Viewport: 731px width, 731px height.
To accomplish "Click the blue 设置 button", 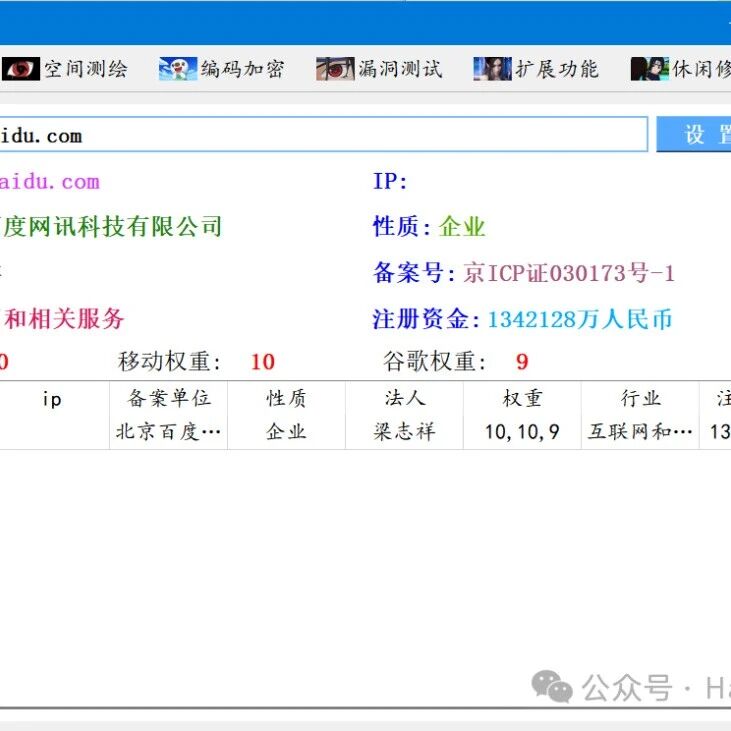I will point(694,135).
